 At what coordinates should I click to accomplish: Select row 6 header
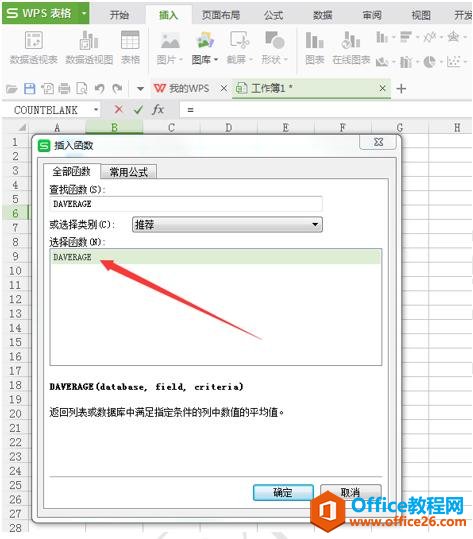pos(15,213)
